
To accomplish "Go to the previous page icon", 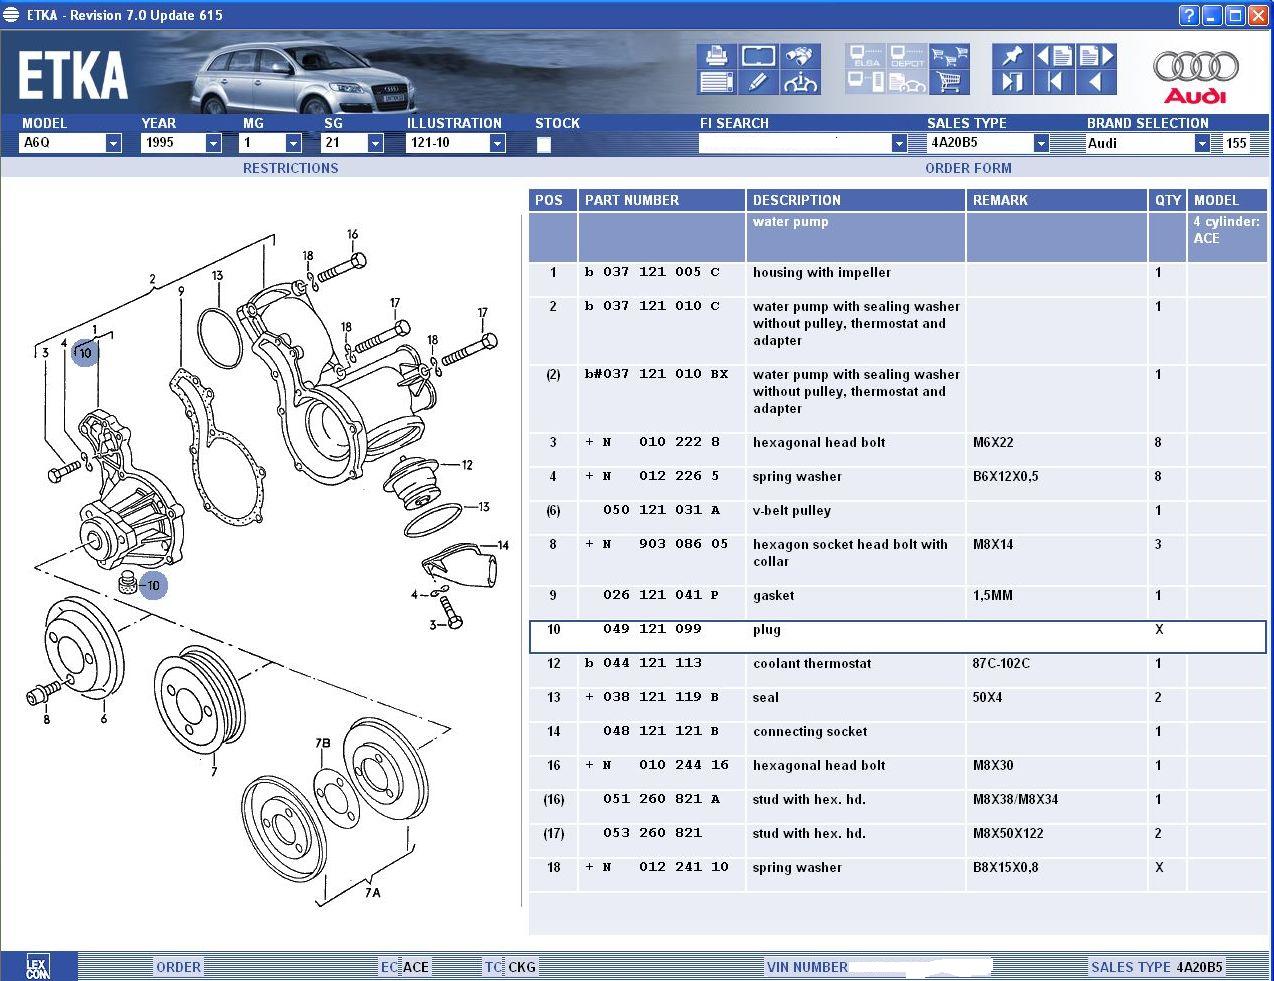I will coord(1055,56).
